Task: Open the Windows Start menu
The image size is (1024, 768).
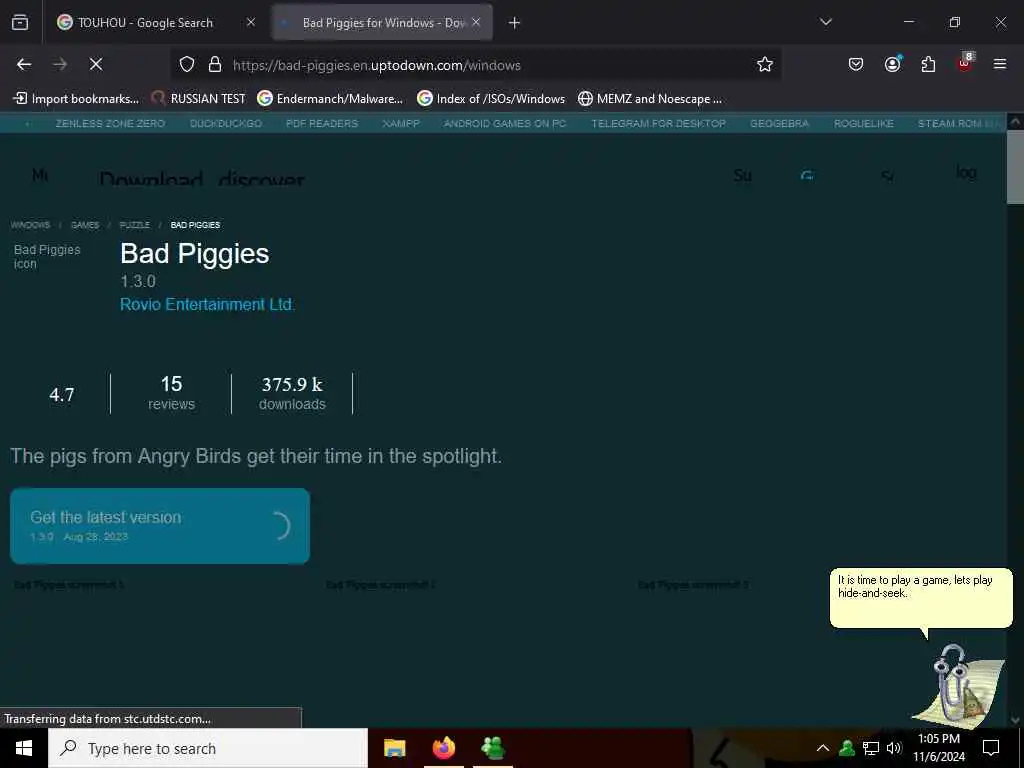Action: click(24, 748)
